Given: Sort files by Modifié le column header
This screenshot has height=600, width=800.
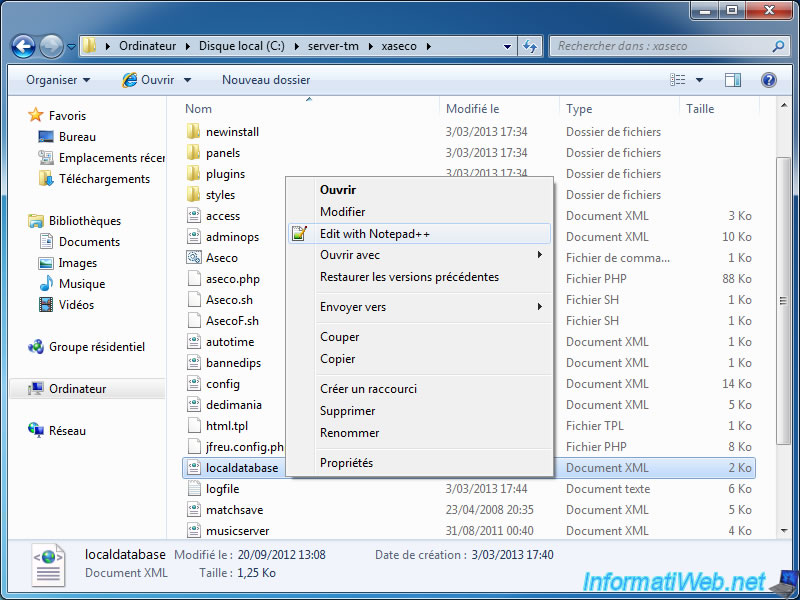Looking at the screenshot, I should pos(473,109).
